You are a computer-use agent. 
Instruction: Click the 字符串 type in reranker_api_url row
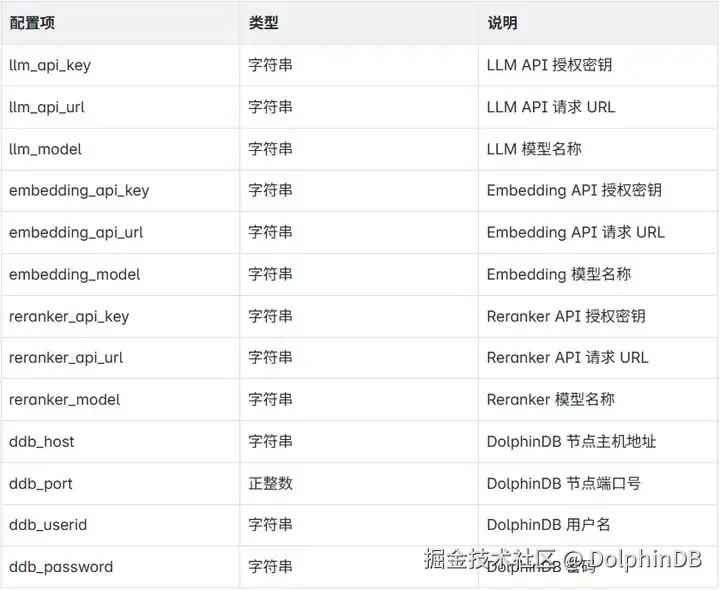(x=270, y=358)
